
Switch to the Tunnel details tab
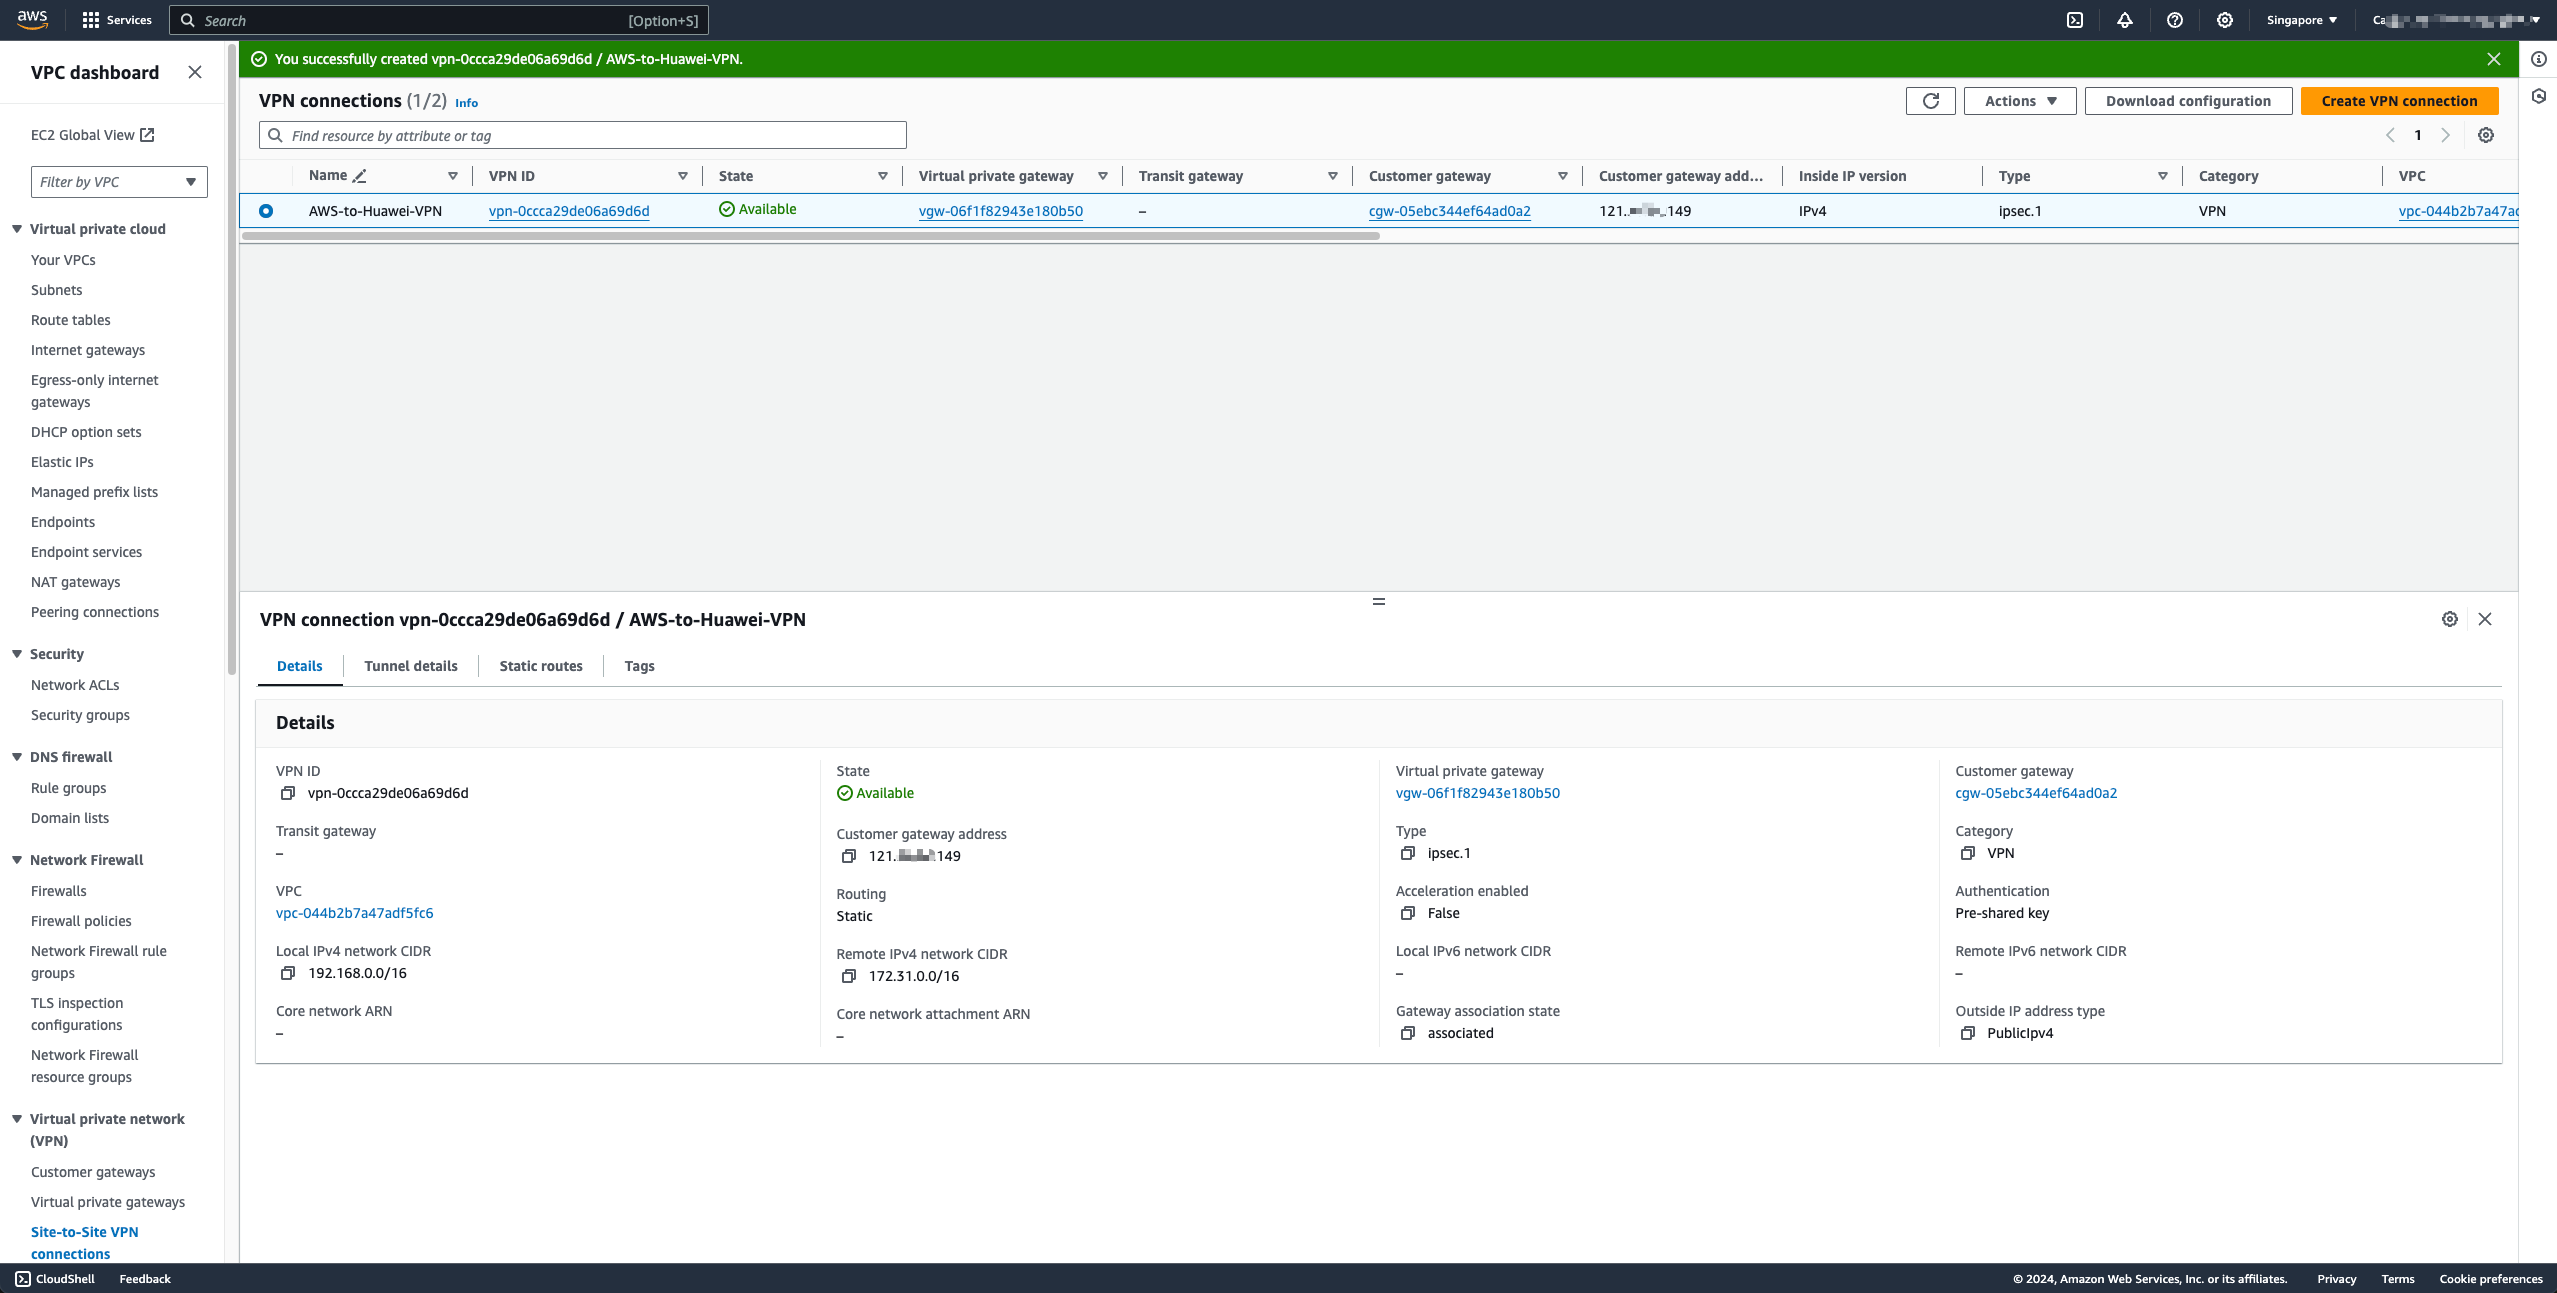pos(411,666)
